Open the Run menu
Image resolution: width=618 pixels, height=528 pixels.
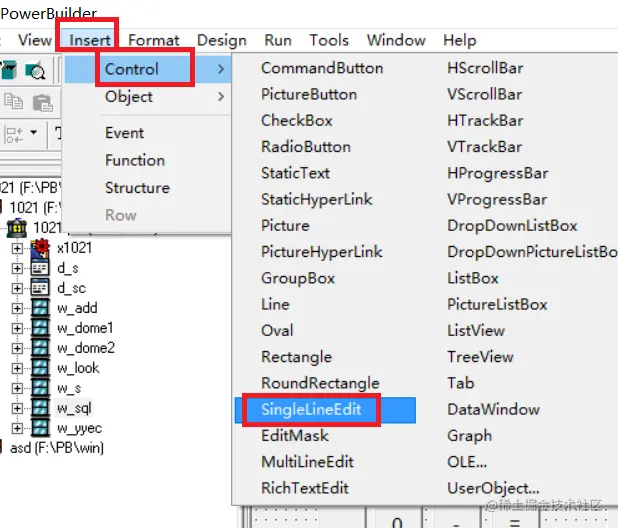(x=278, y=40)
